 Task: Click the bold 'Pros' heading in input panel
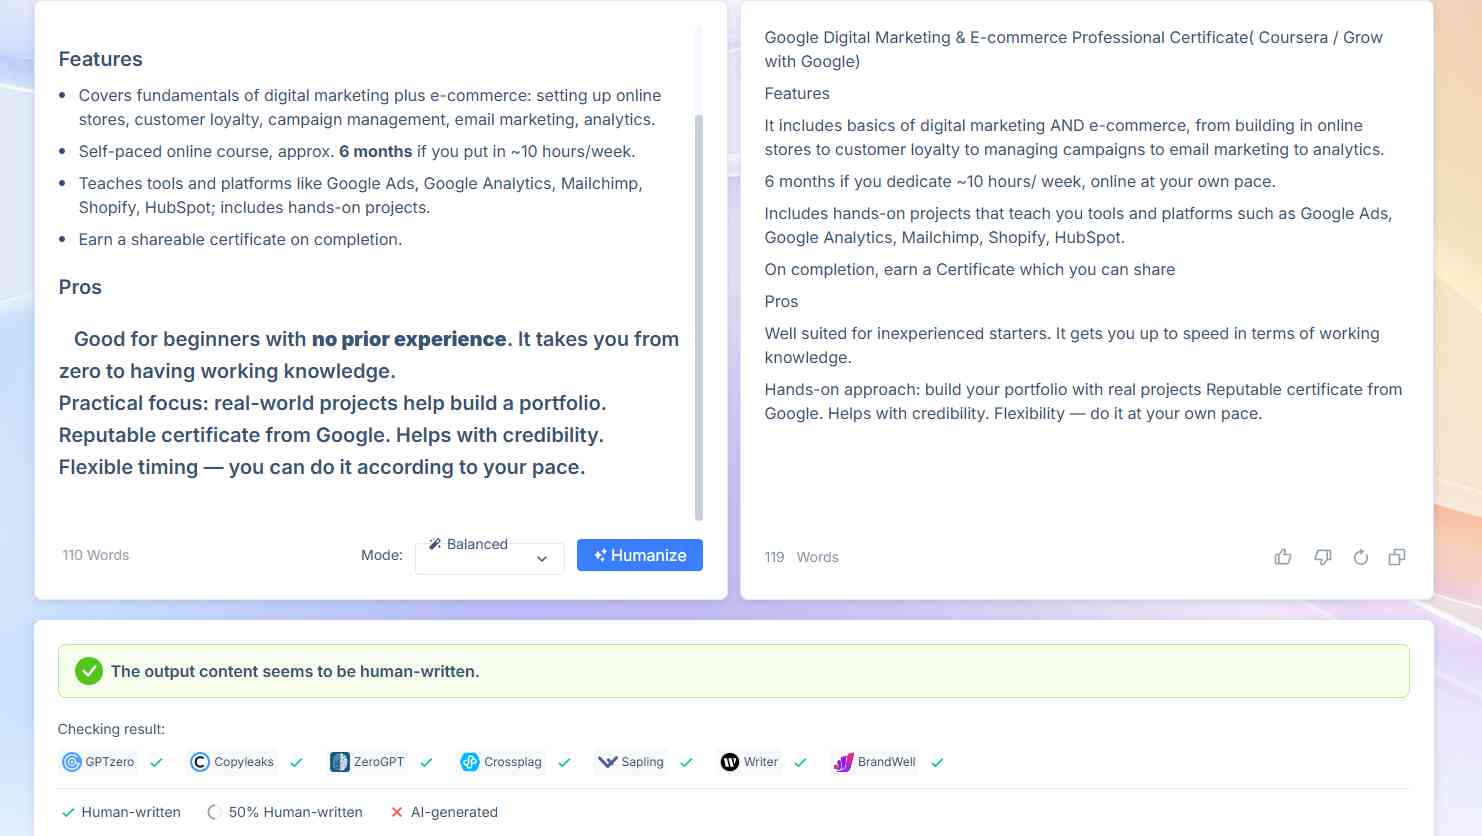(x=80, y=287)
